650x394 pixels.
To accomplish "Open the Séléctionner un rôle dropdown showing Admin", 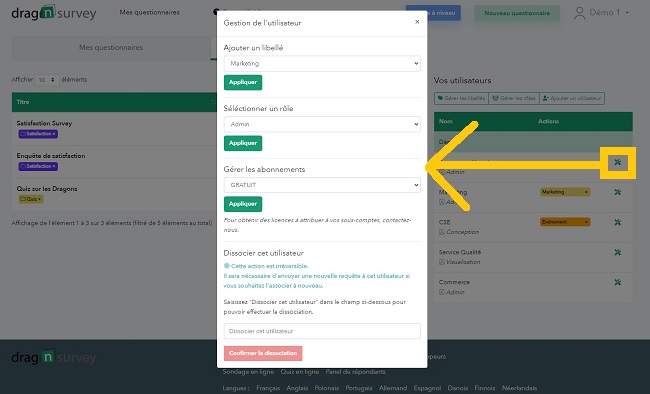I will pos(322,124).
